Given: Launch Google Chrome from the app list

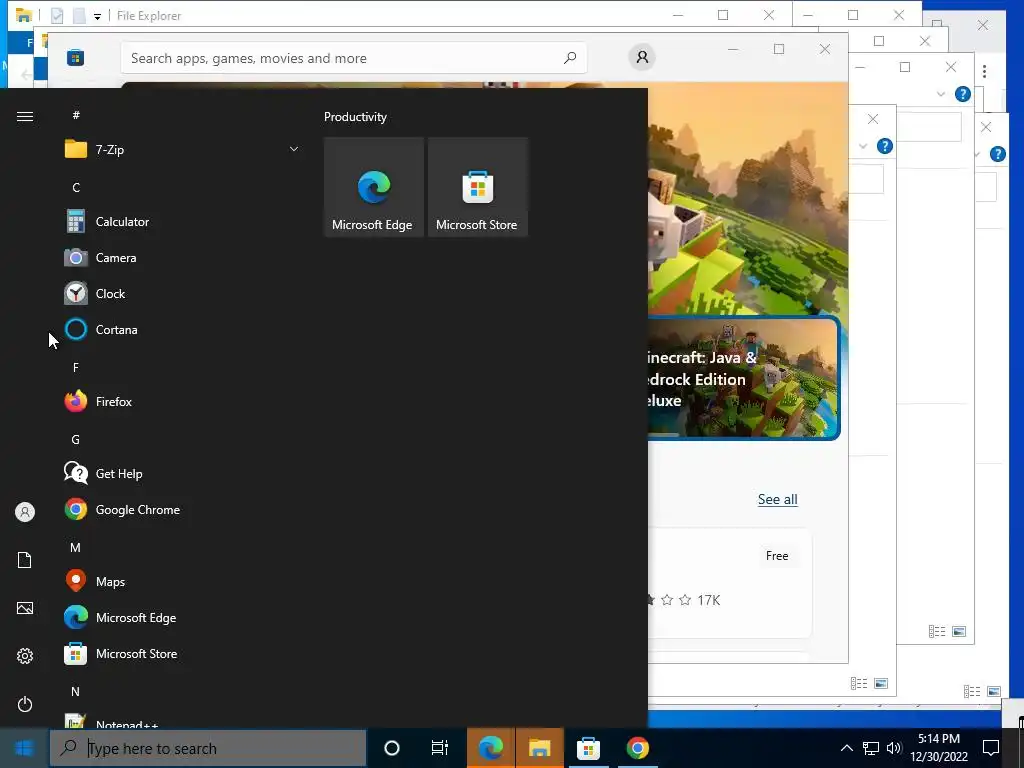Looking at the screenshot, I should 182,509.
